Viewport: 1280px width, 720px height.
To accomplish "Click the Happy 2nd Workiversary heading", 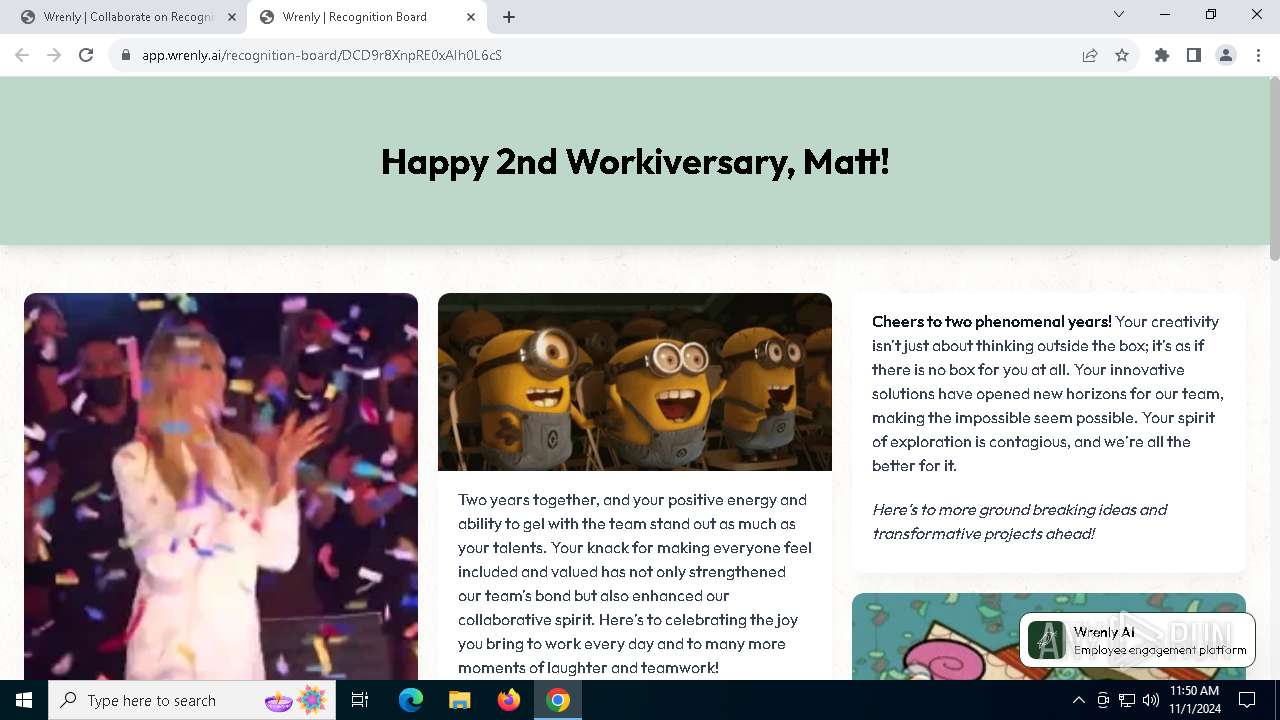I will point(635,161).
